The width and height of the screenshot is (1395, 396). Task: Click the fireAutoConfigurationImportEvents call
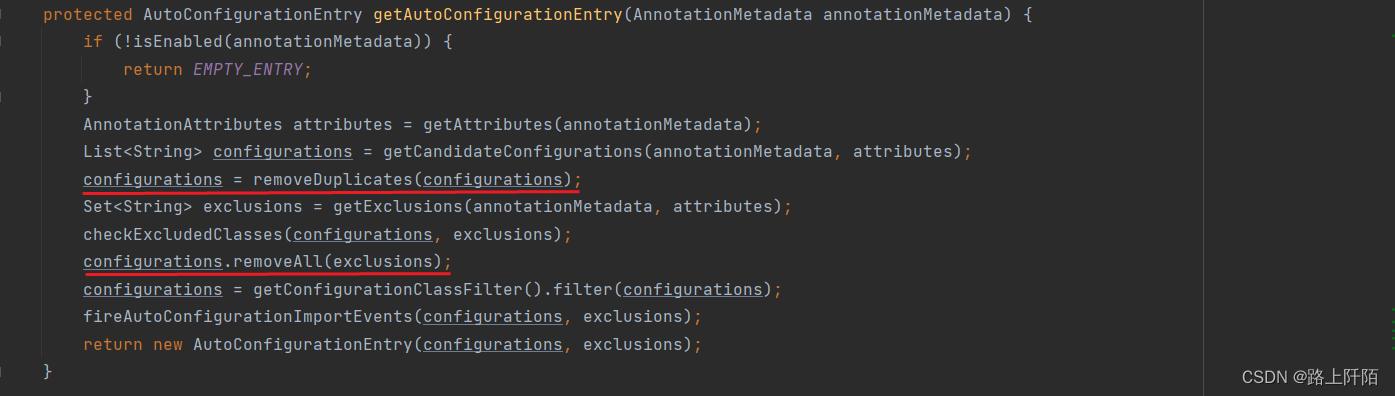pos(247,317)
